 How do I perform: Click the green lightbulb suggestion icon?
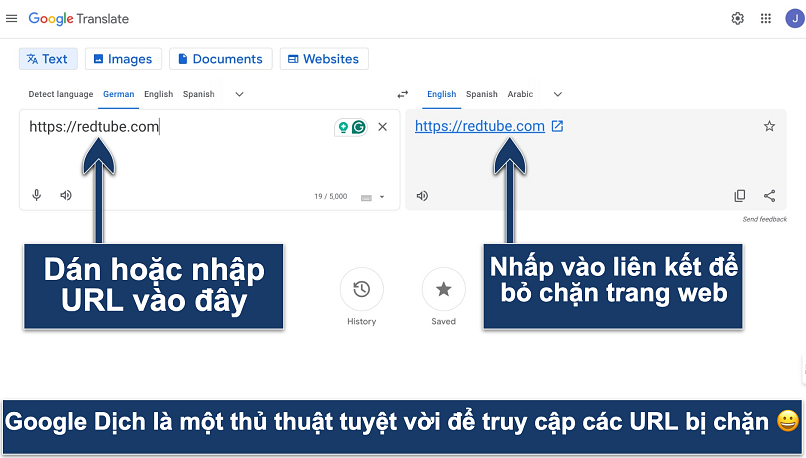pos(343,127)
